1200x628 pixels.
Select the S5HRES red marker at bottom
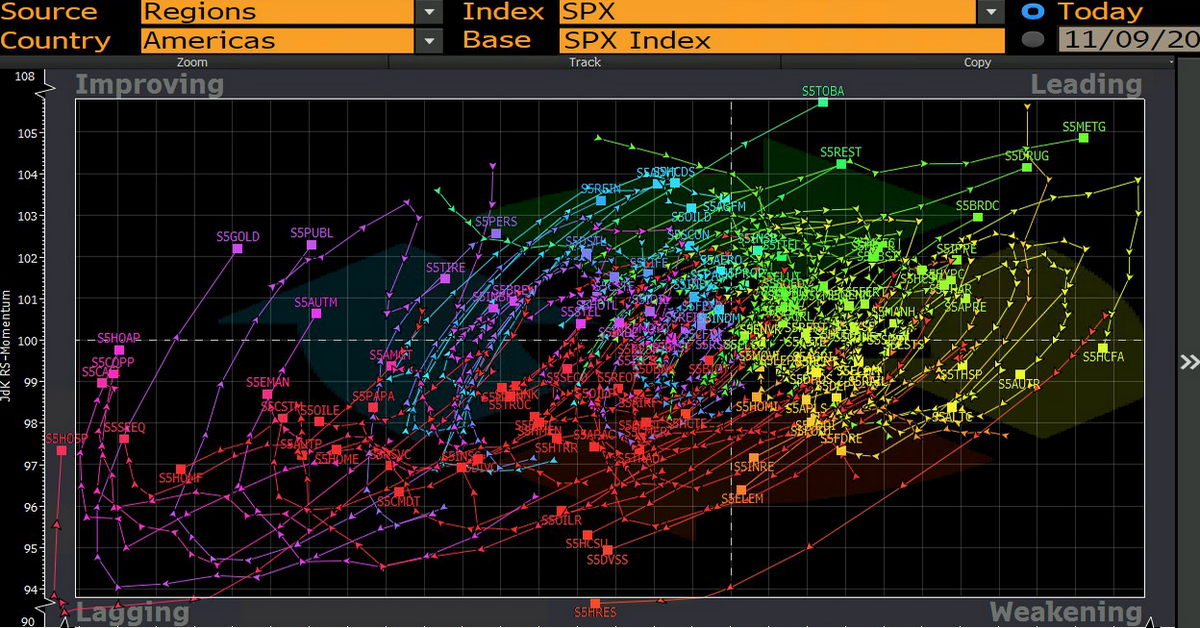tap(595, 604)
